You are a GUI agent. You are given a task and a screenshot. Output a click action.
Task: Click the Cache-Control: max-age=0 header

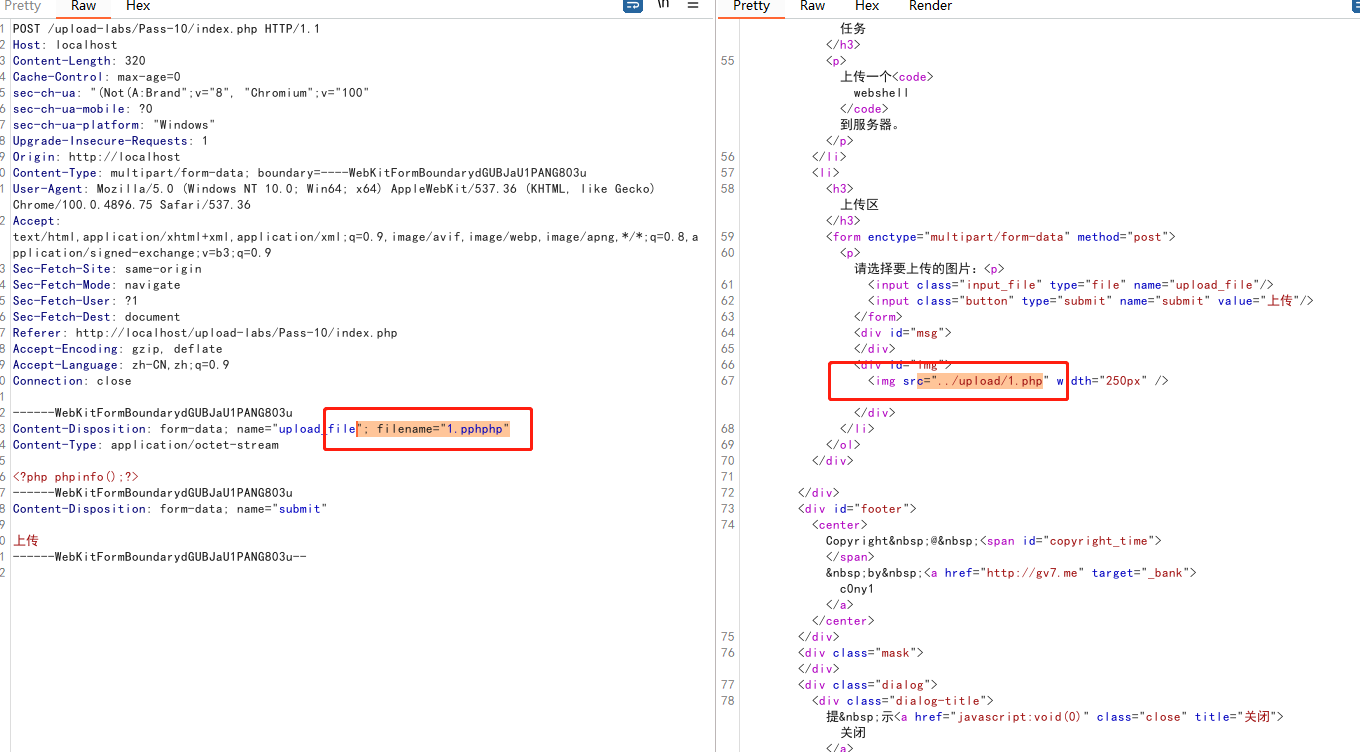pyautogui.click(x=97, y=77)
